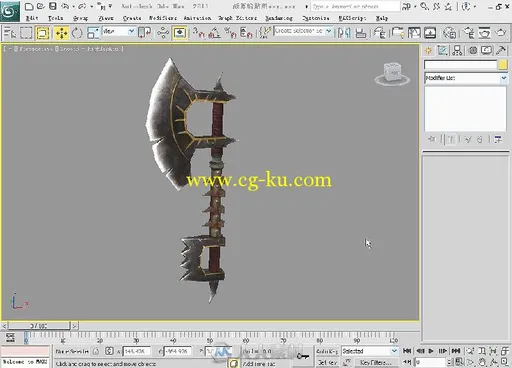This screenshot has width=512, height=368.
Task: Switch to the Create command panel tab
Action: [428, 50]
